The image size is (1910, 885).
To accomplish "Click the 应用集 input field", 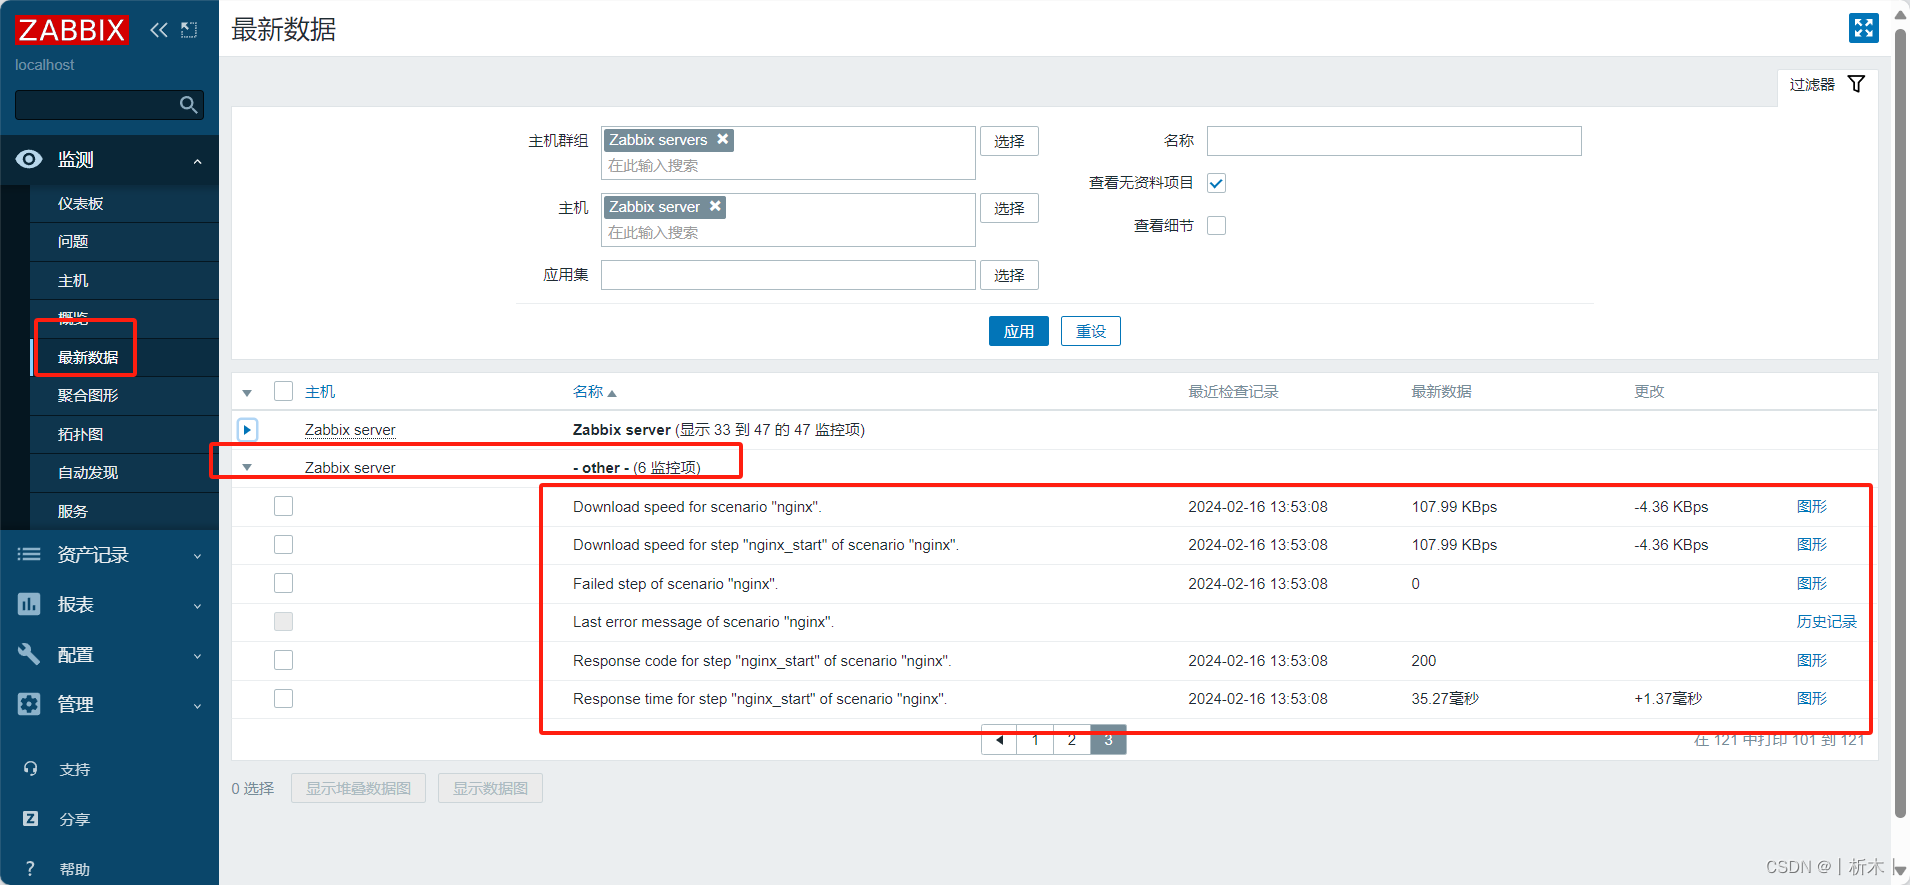I will click(788, 275).
